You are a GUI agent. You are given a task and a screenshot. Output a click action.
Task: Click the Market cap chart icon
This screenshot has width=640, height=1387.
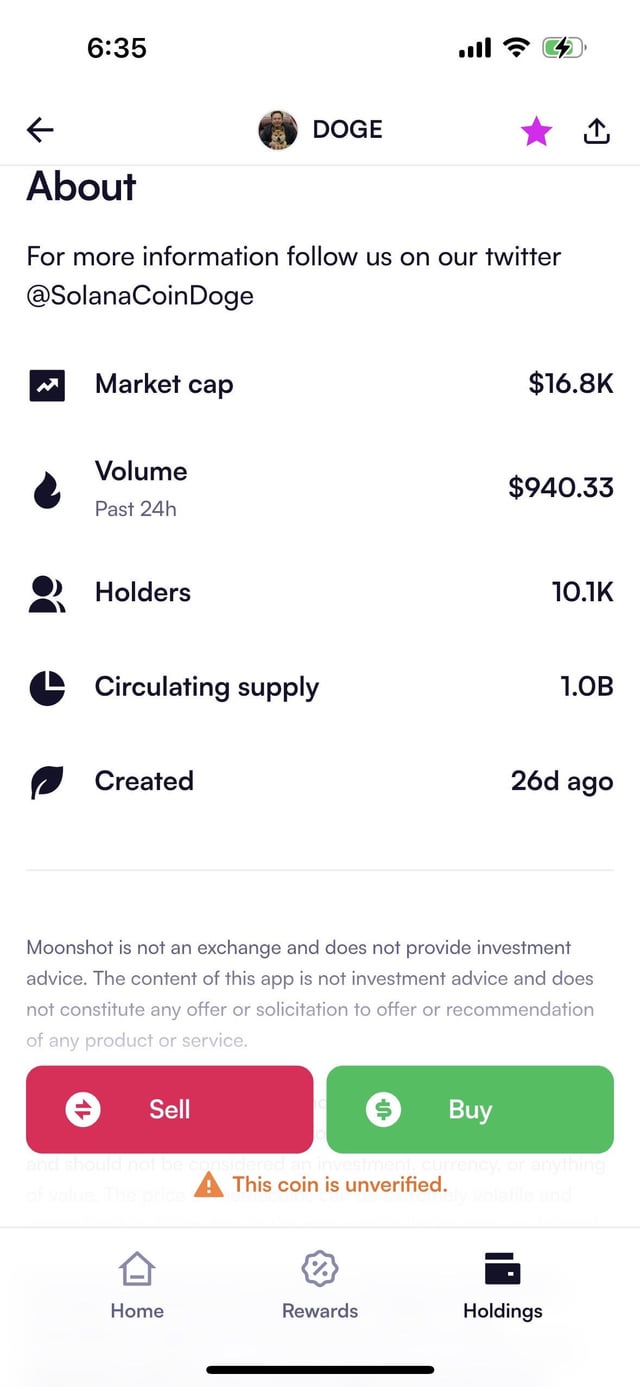pyautogui.click(x=47, y=385)
